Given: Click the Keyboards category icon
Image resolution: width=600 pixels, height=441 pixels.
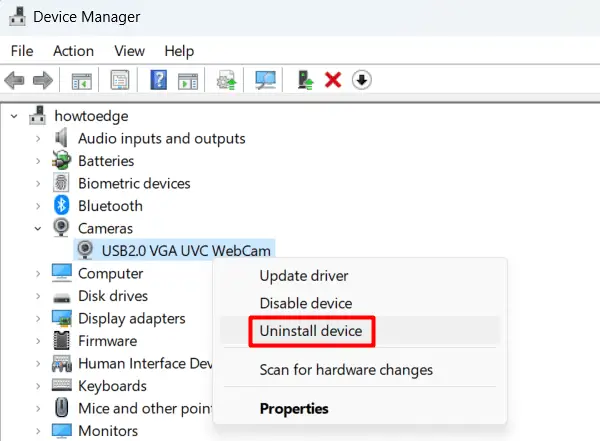Looking at the screenshot, I should 62,385.
